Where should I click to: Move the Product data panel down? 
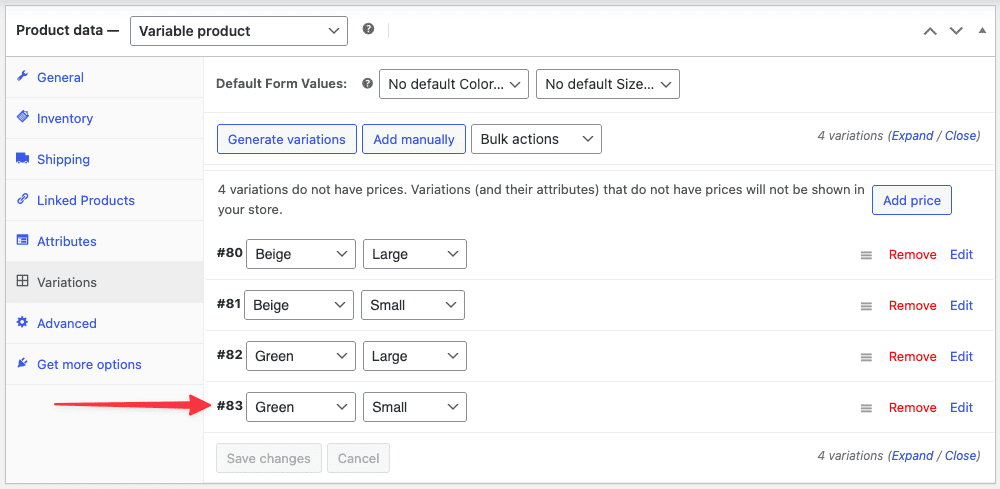(955, 31)
